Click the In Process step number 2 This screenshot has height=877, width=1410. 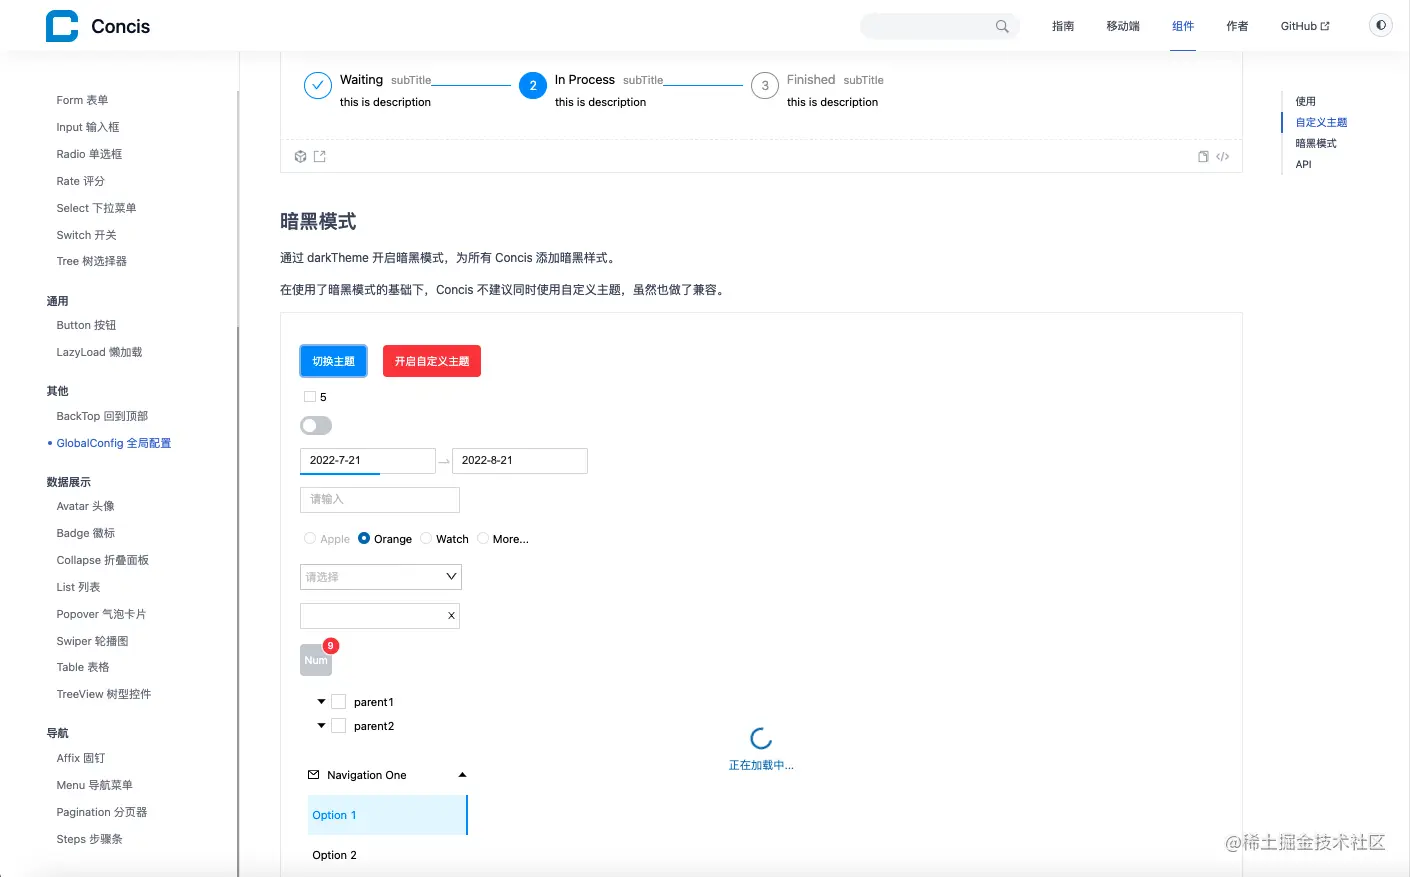[x=533, y=86]
